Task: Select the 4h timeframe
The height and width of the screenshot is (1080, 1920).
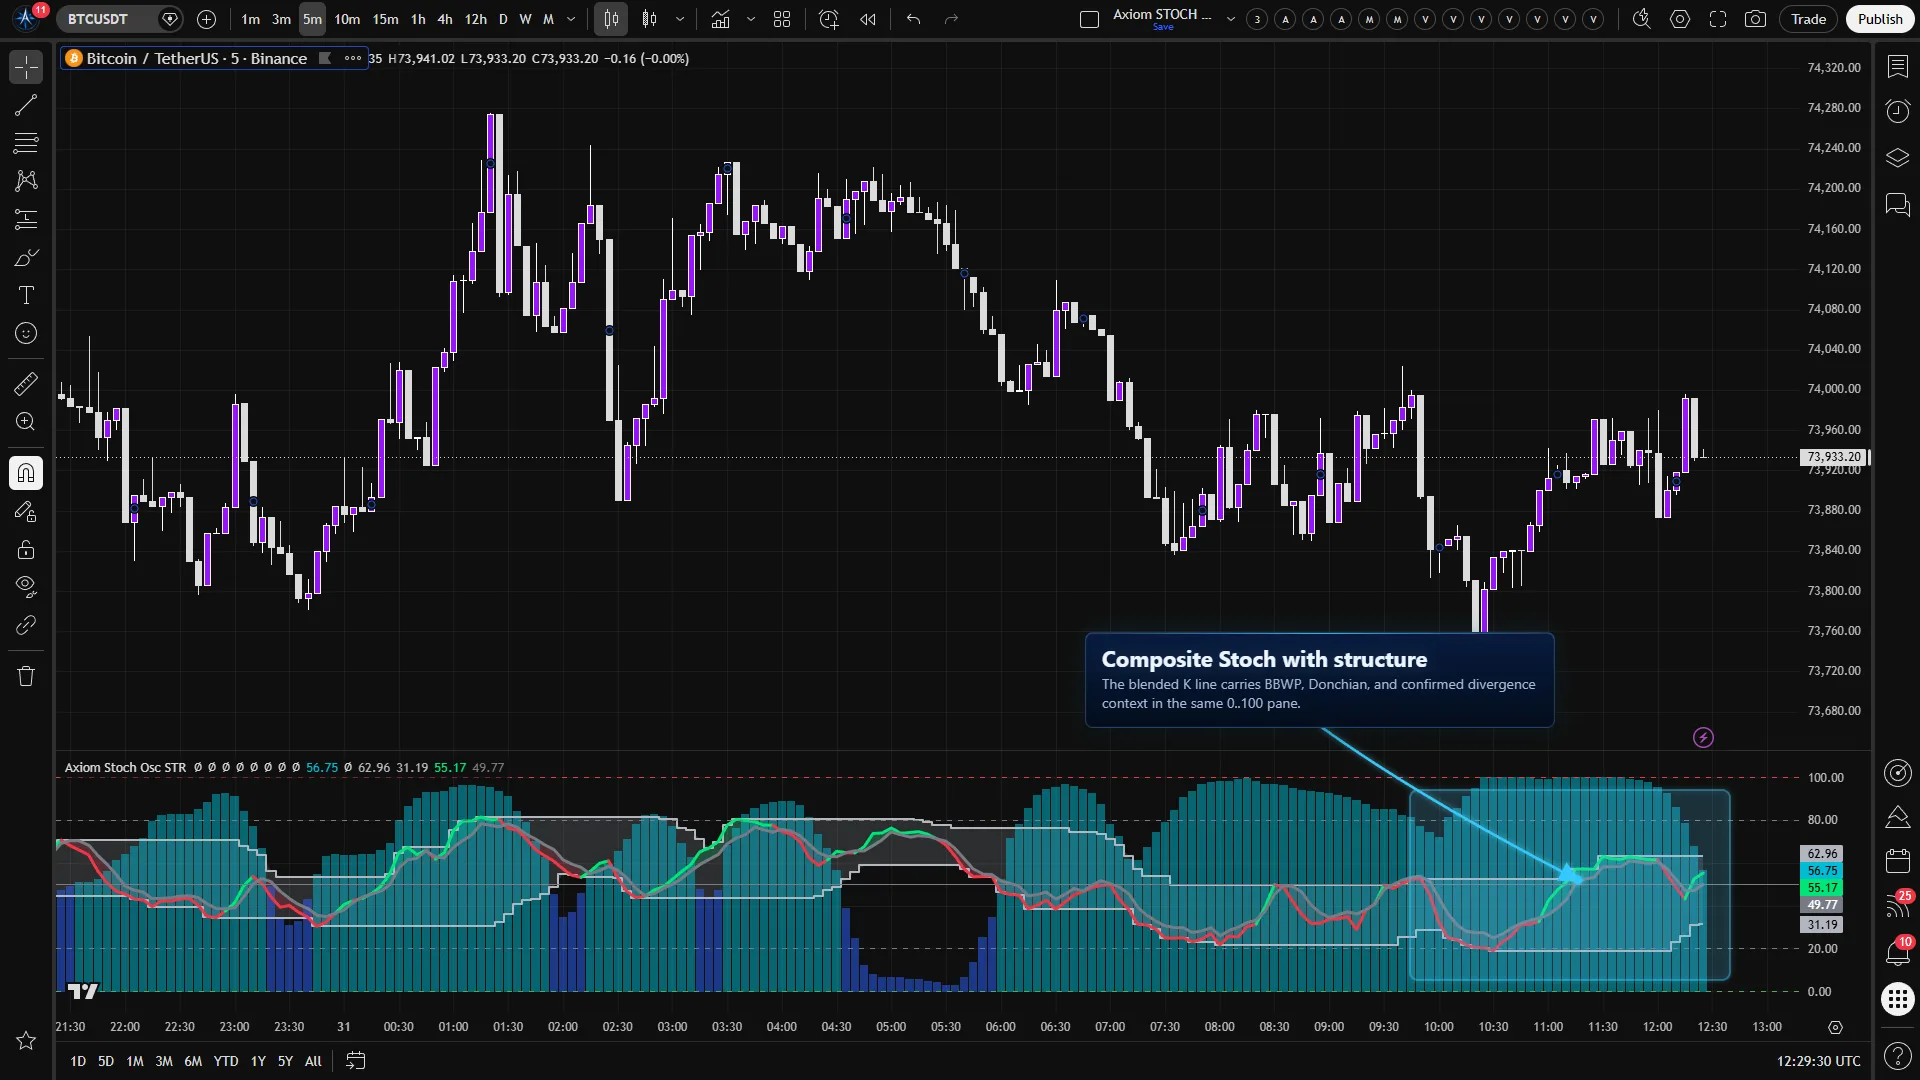Action: (445, 19)
